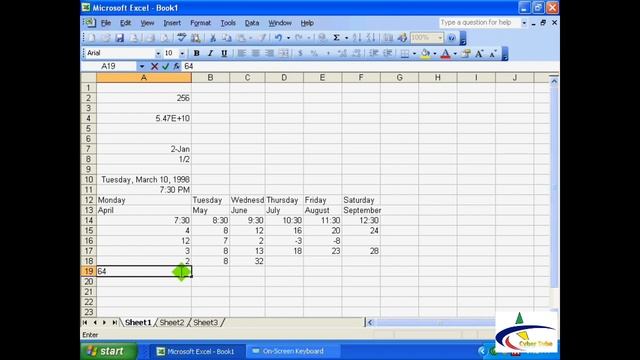Select column header G
The width and height of the screenshot is (640, 360).
coord(399,78)
